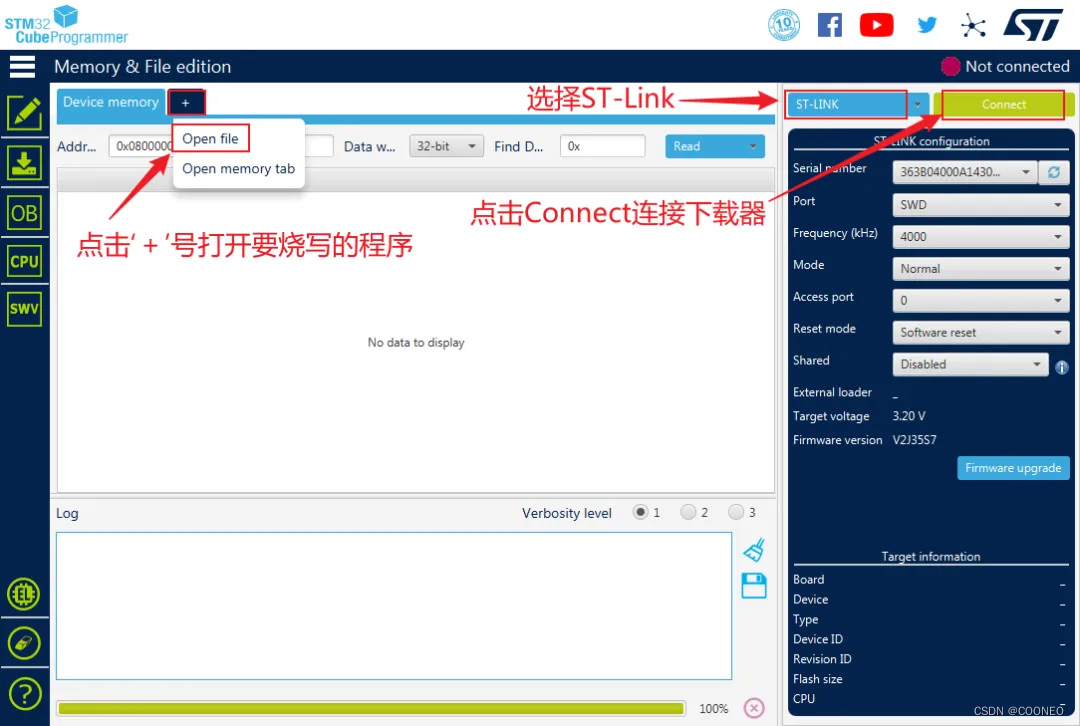This screenshot has width=1080, height=726.
Task: Switch to the Device memory tab
Action: point(111,102)
